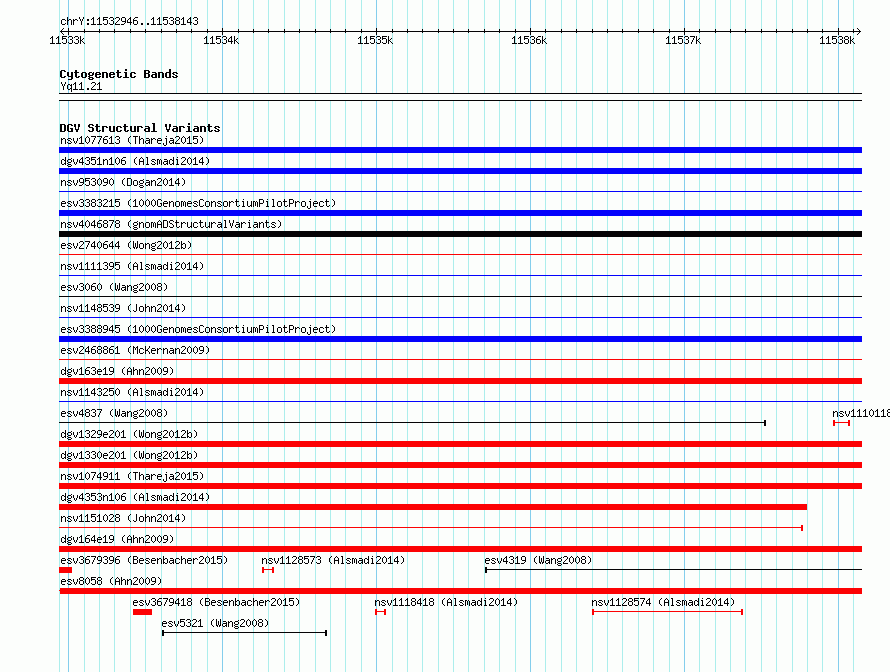The height and width of the screenshot is (672, 890).
Task: Click the small red esv3679396 block
Action: (x=65, y=570)
